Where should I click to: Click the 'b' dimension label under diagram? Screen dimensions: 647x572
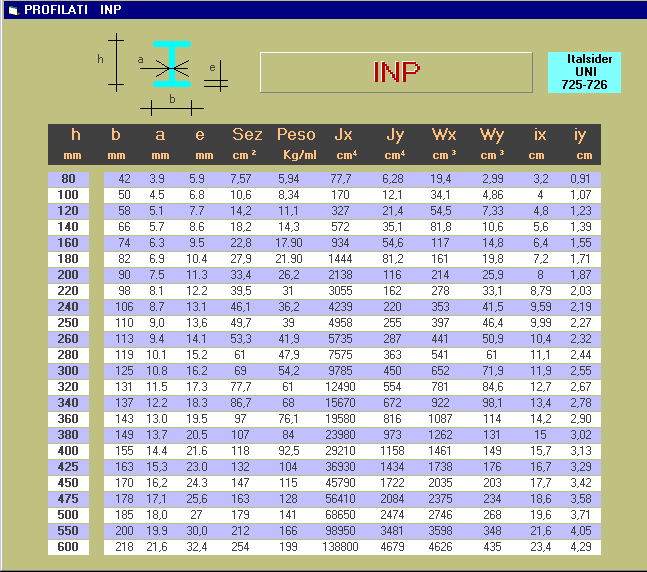[172, 99]
